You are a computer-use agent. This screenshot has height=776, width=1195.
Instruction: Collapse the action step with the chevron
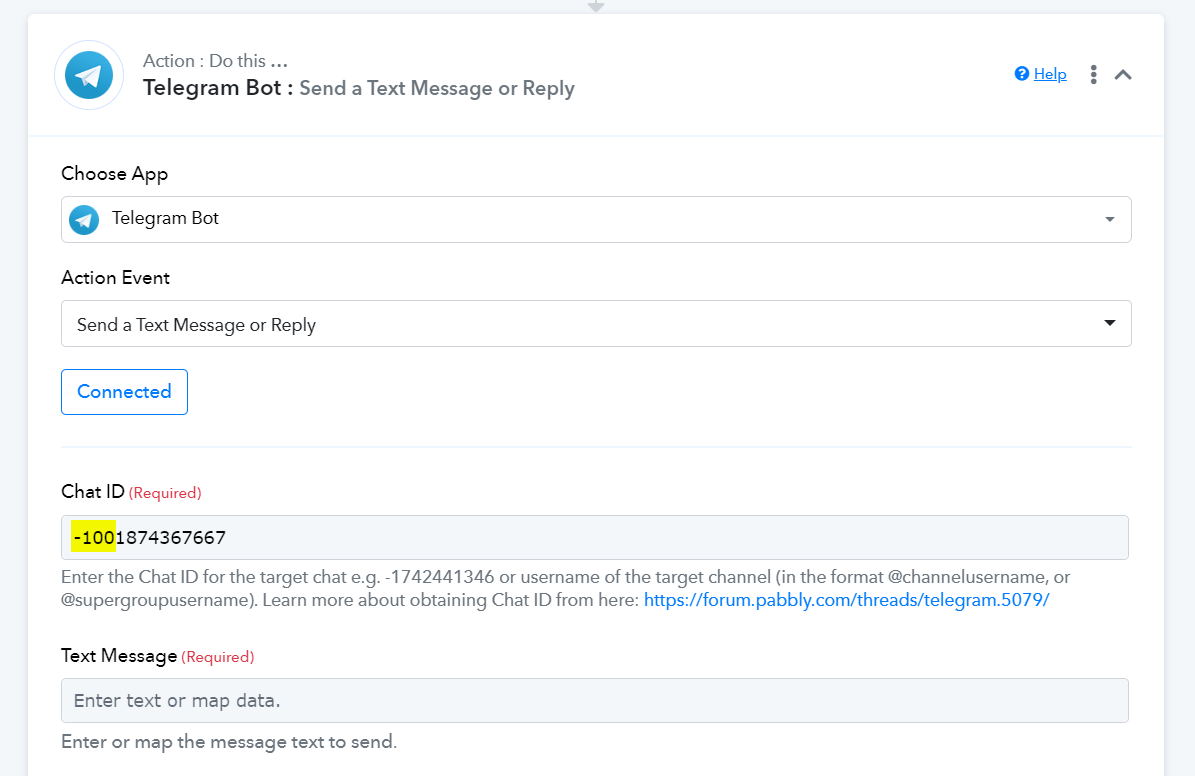click(x=1123, y=74)
